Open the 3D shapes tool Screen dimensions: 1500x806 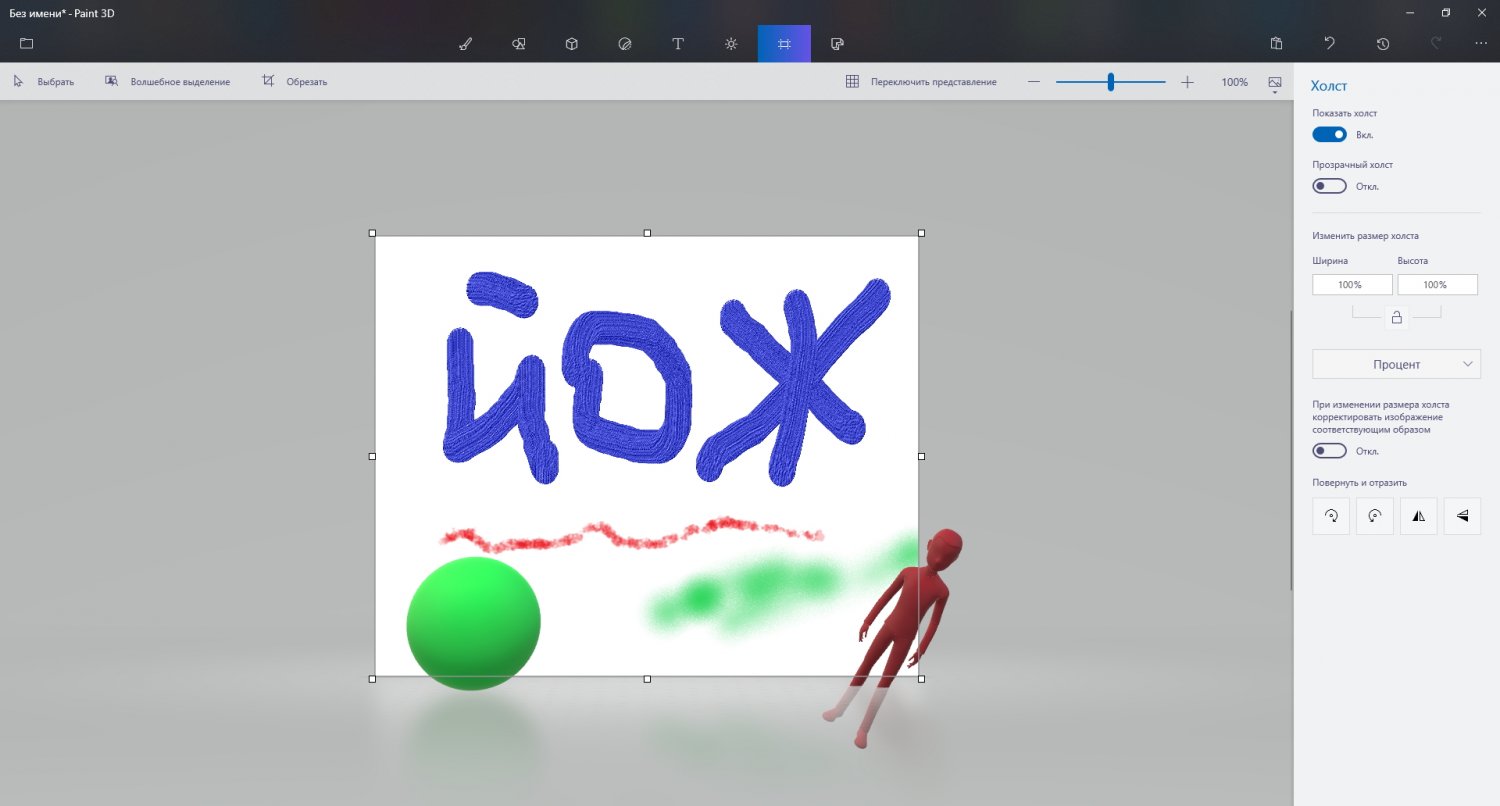click(x=571, y=44)
